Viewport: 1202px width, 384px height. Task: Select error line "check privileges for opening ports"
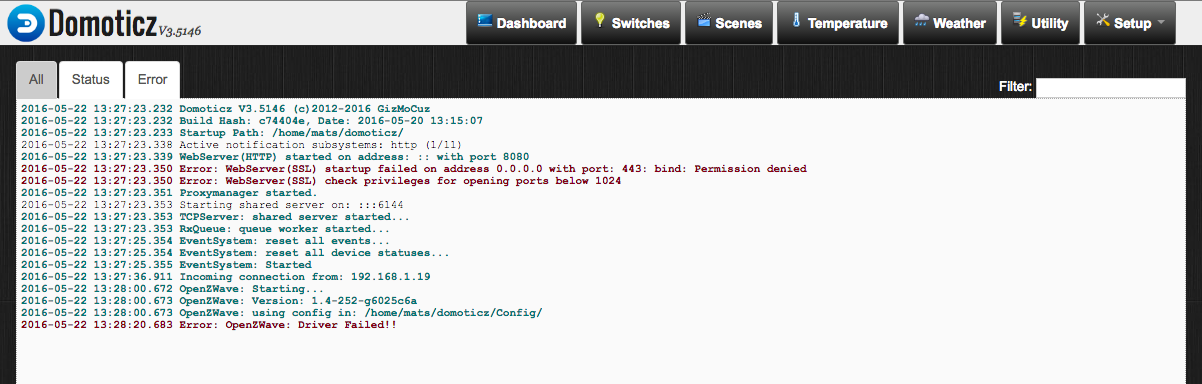(x=320, y=180)
